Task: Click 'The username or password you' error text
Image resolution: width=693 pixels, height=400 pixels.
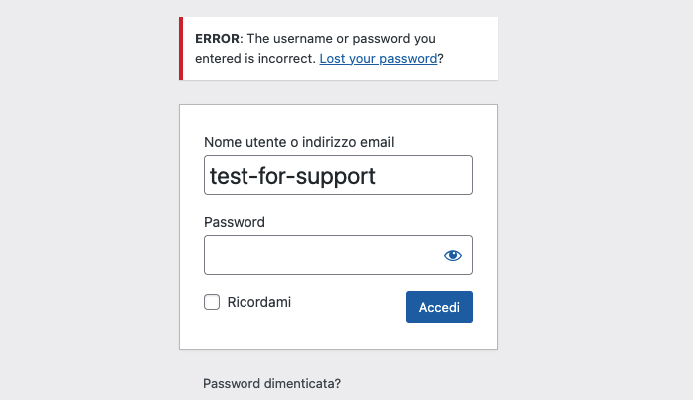Action: (341, 39)
